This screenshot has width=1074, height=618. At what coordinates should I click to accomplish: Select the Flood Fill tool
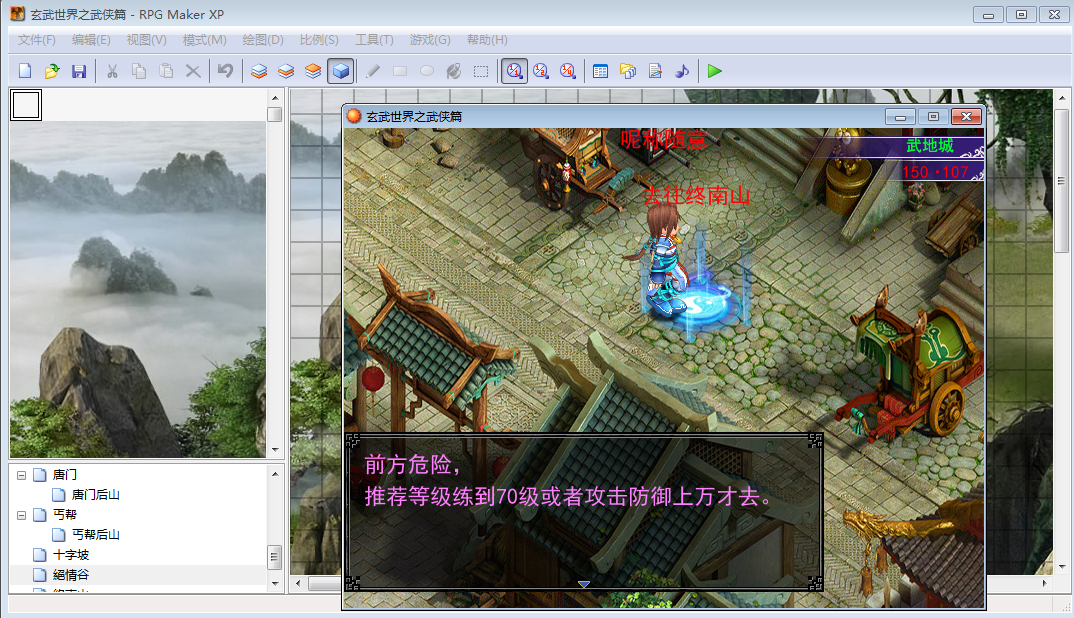453,71
